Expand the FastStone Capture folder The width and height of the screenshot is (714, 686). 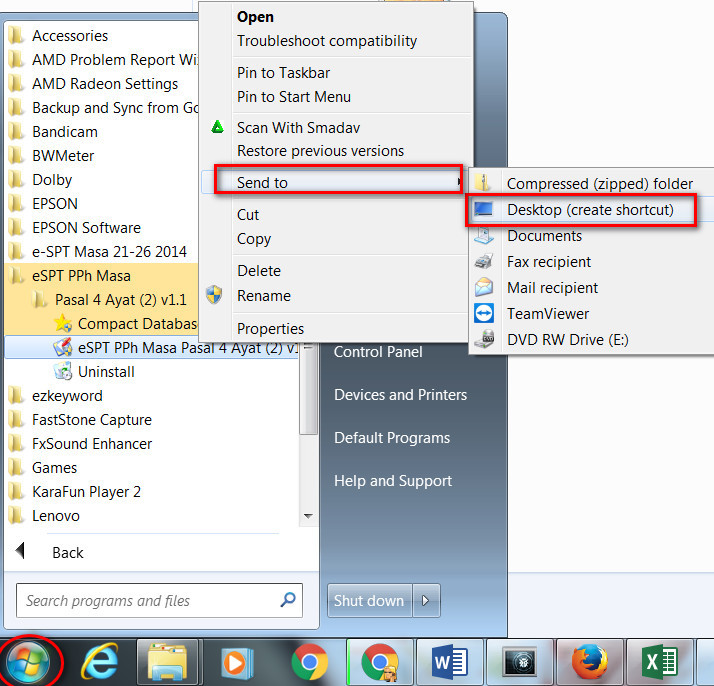pos(92,419)
